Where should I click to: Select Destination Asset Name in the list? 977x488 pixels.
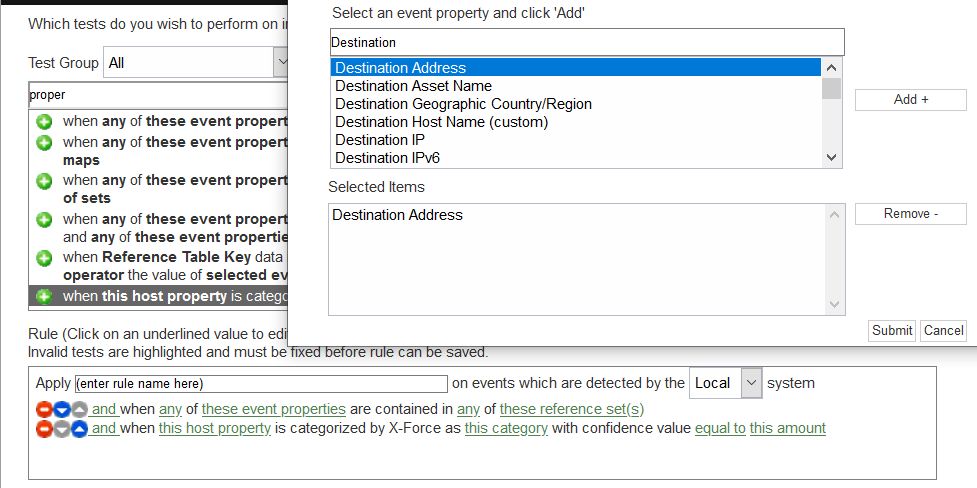coord(413,86)
